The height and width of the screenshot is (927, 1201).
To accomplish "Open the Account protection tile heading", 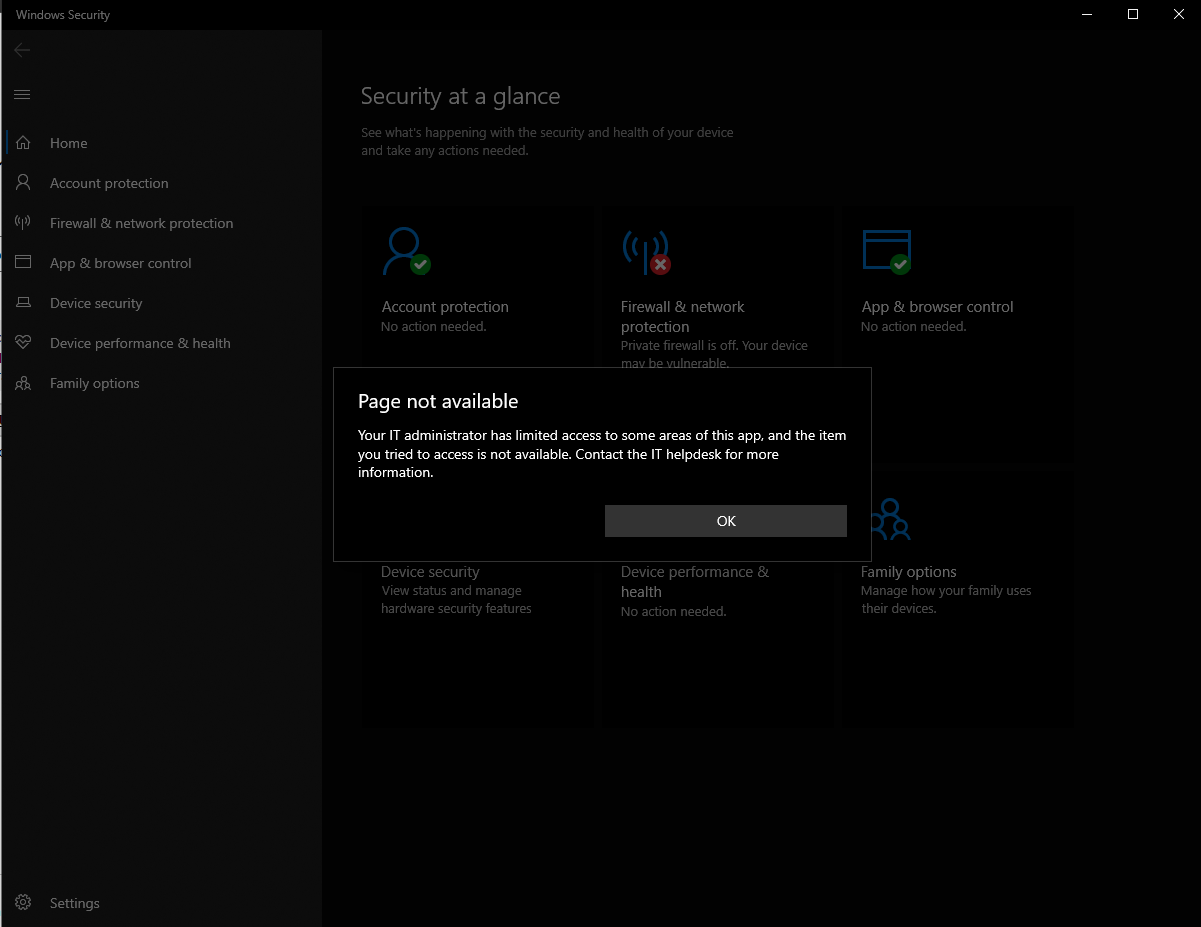I will click(x=445, y=307).
